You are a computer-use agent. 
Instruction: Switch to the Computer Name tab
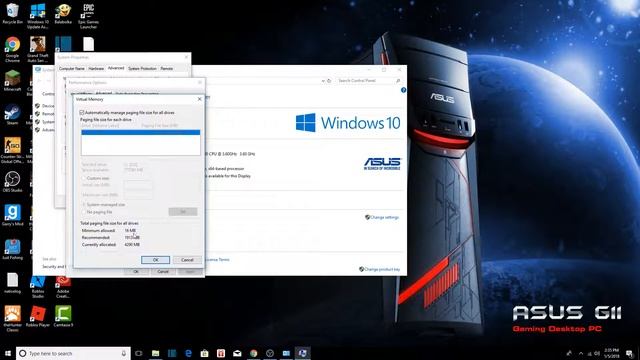tap(72, 69)
